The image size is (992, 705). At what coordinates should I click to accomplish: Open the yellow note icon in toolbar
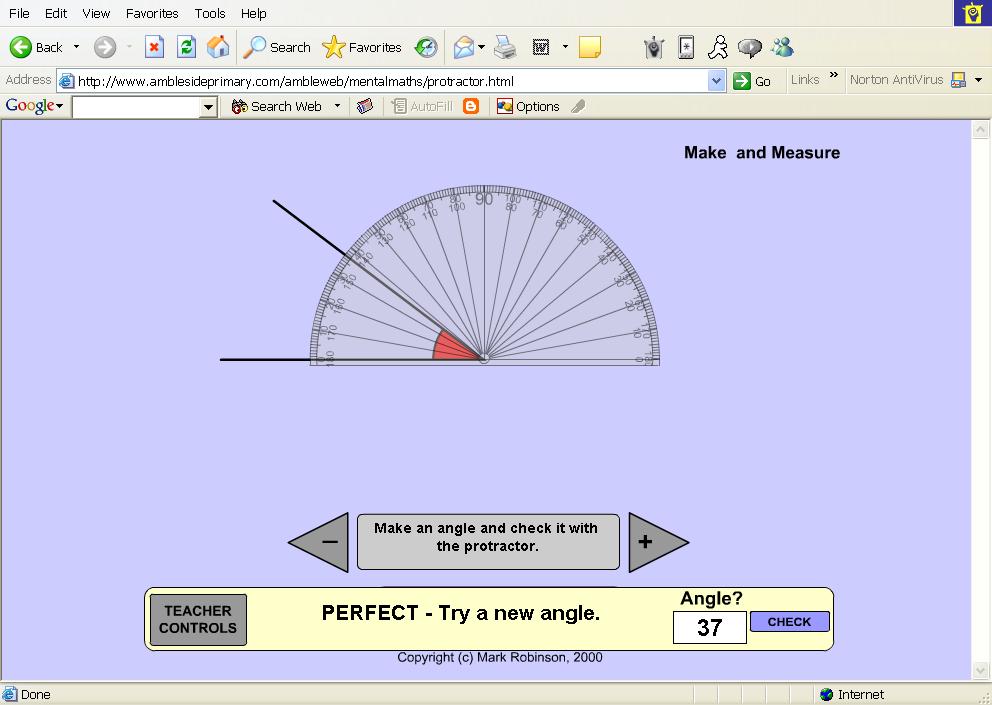click(x=590, y=47)
